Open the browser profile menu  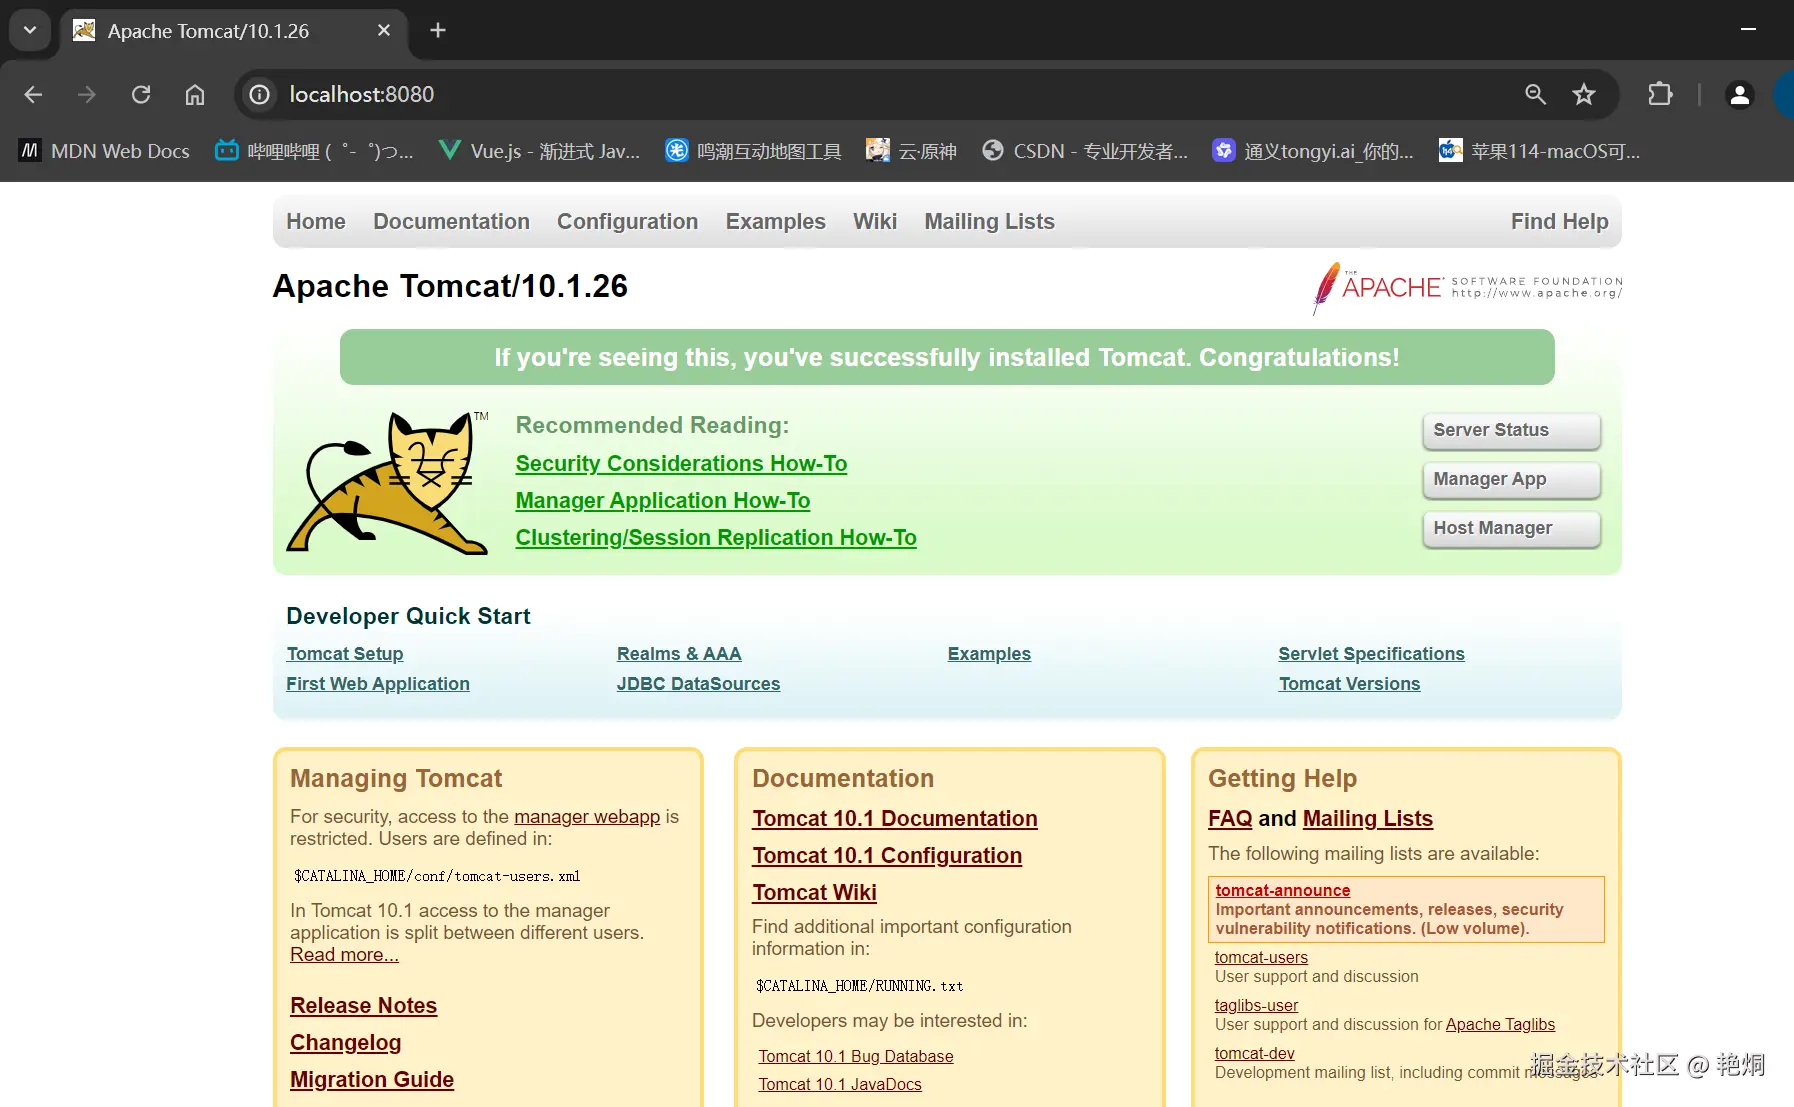pyautogui.click(x=1740, y=94)
